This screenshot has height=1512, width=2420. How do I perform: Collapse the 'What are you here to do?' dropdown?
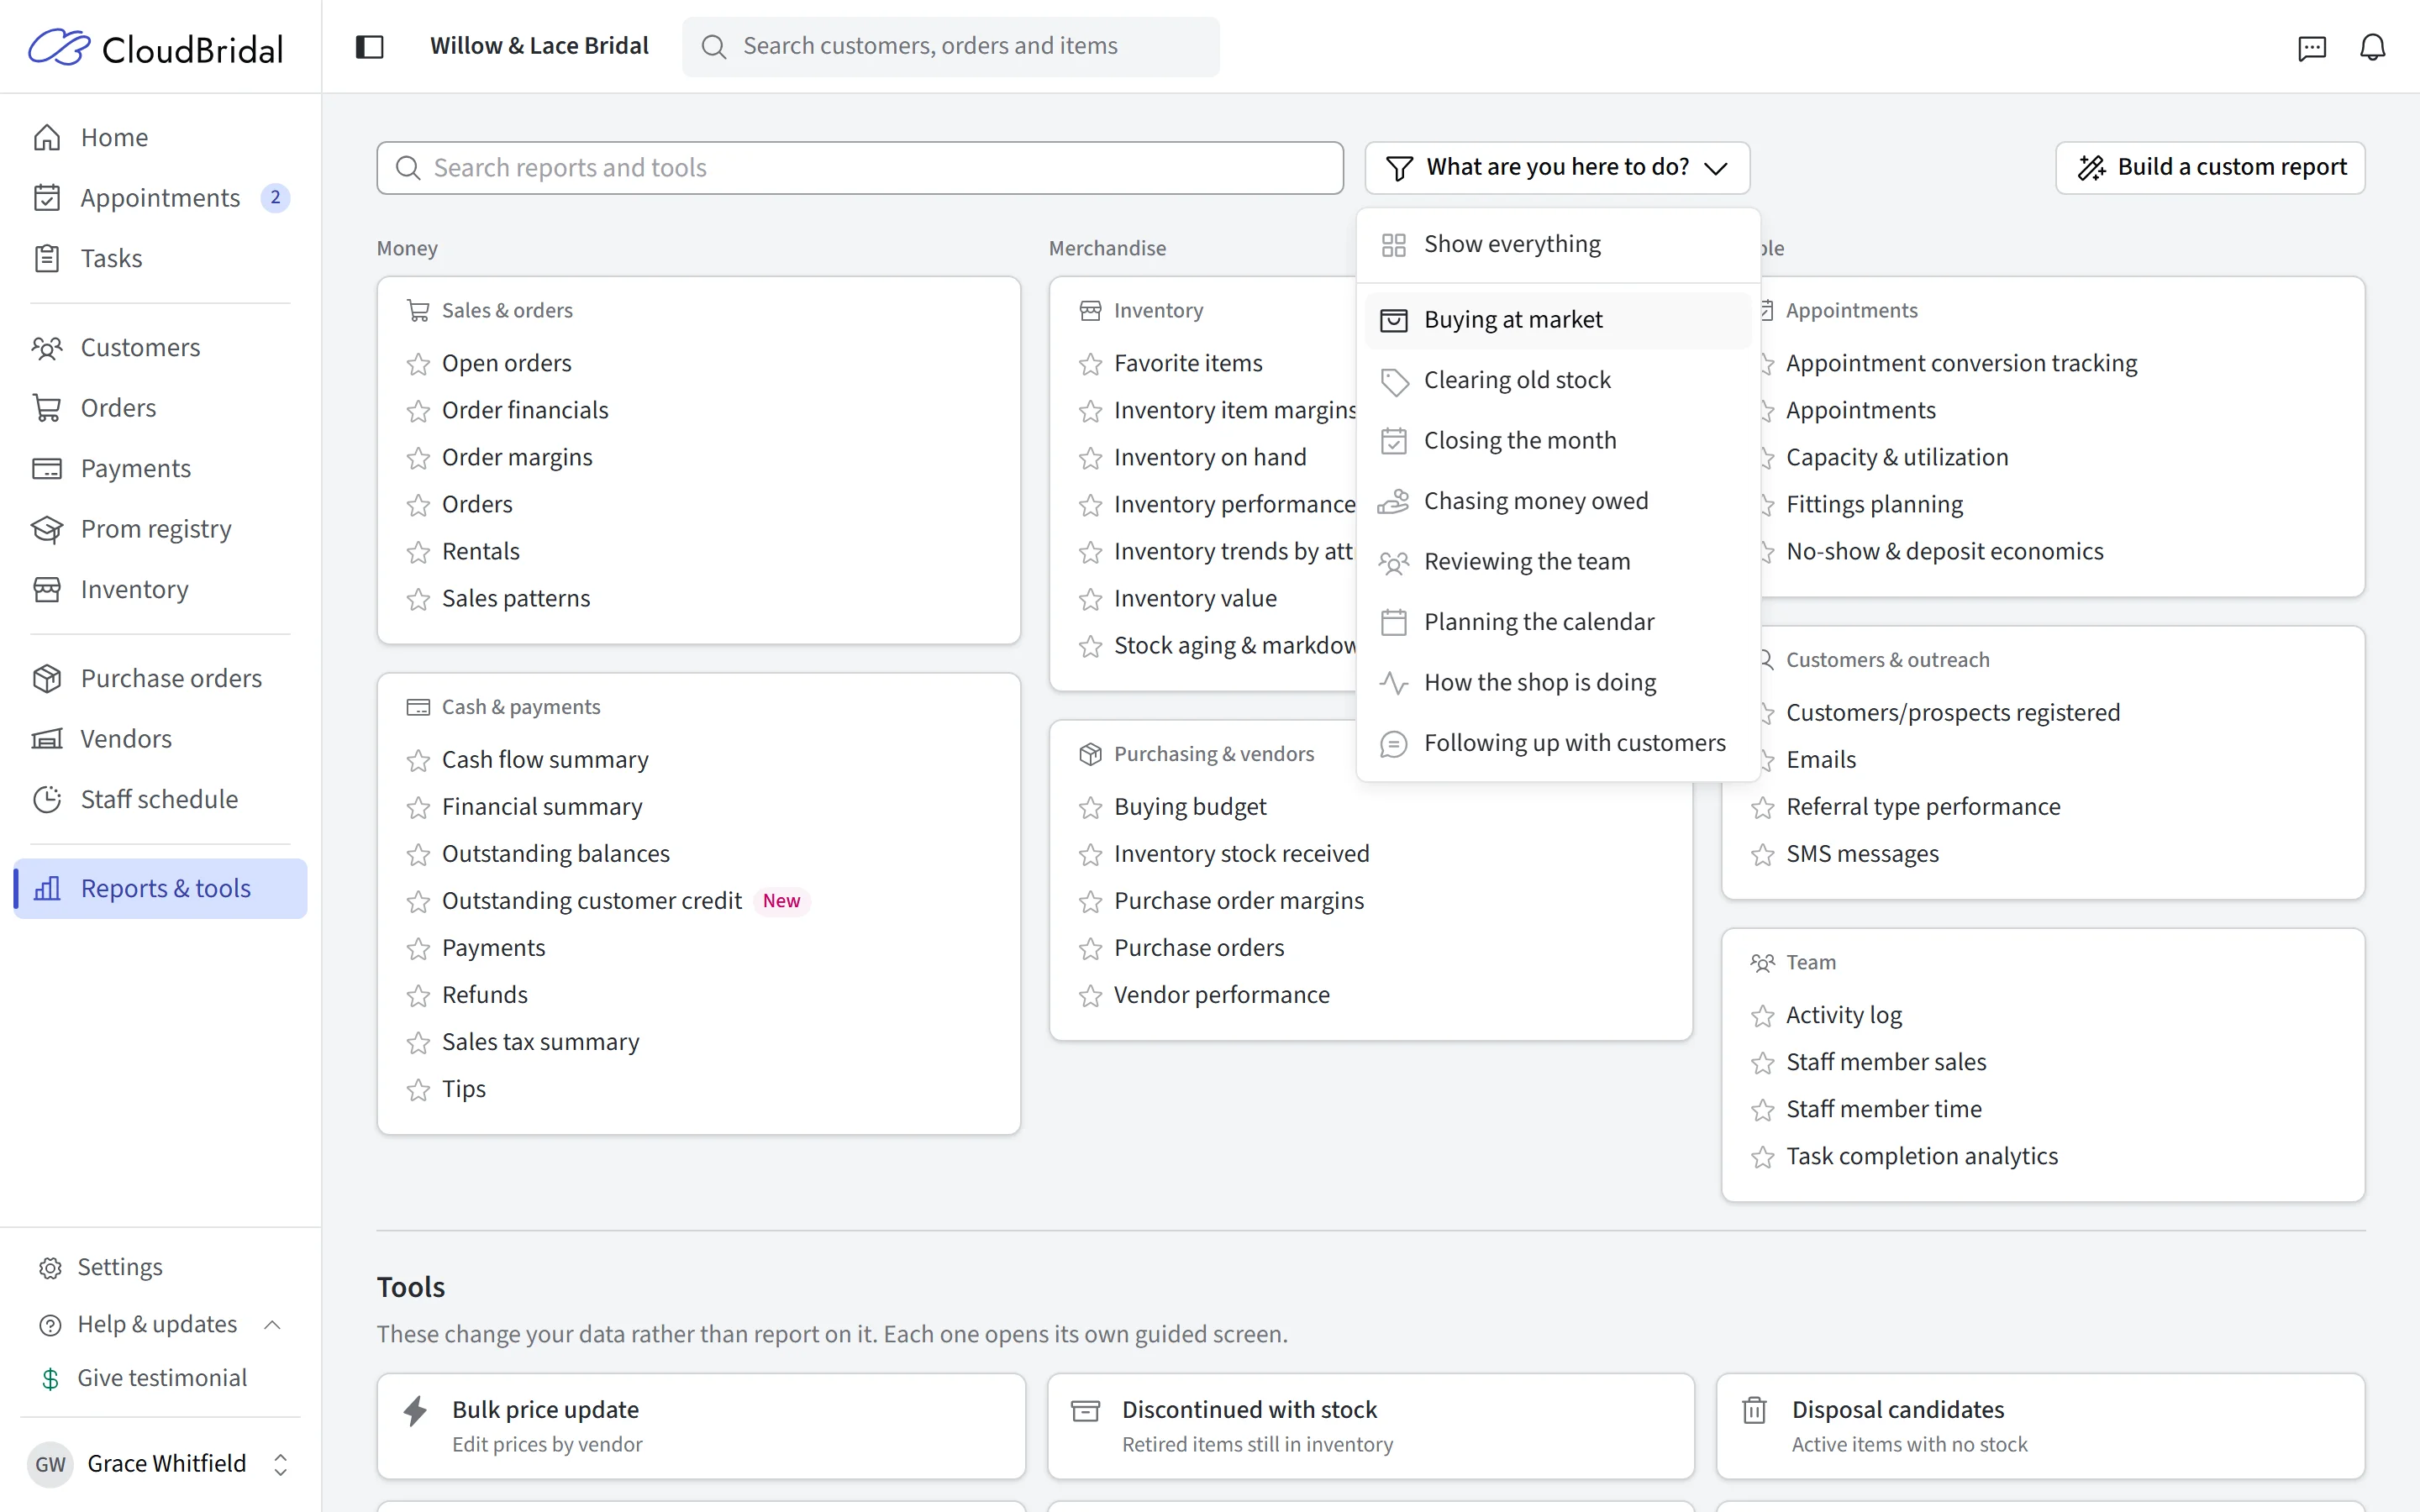[1557, 167]
